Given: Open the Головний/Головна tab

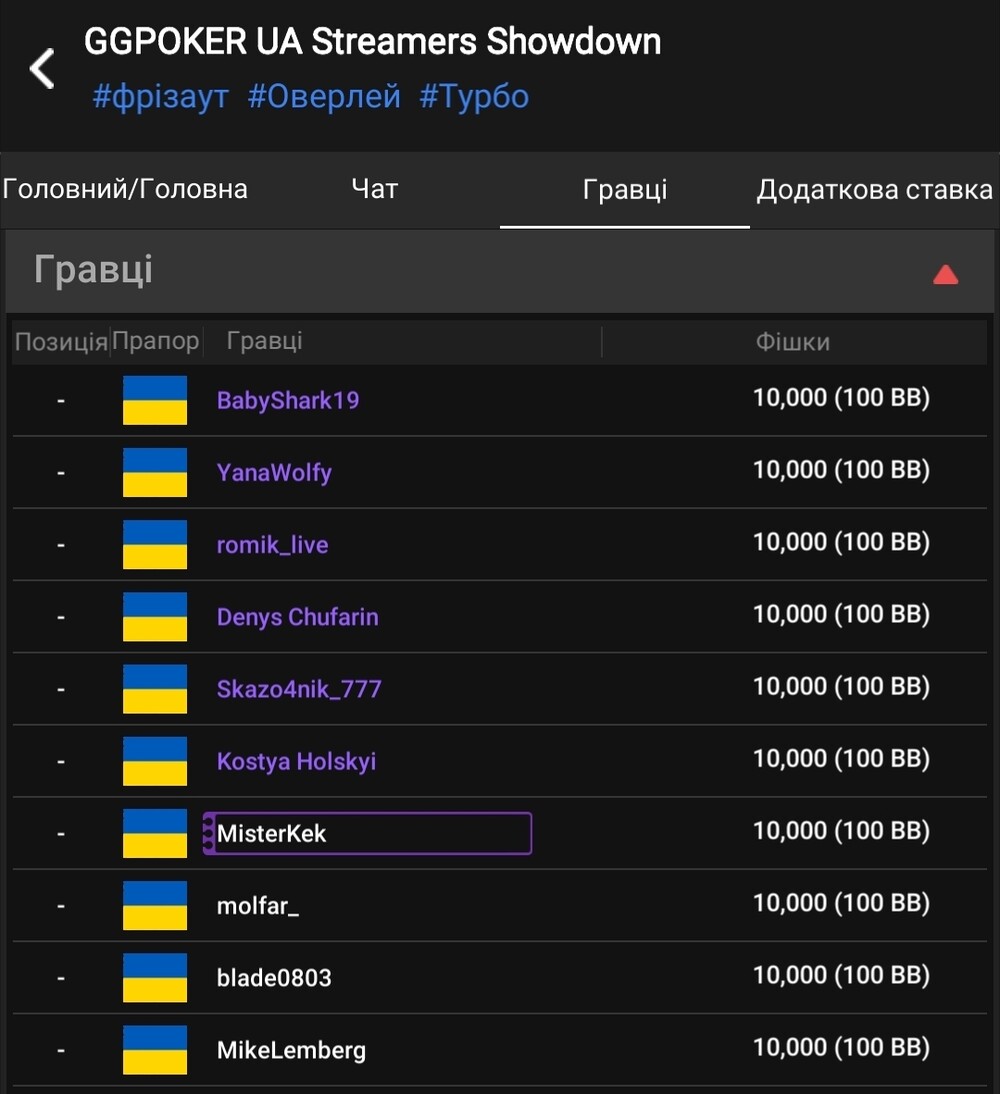Looking at the screenshot, I should (x=125, y=189).
